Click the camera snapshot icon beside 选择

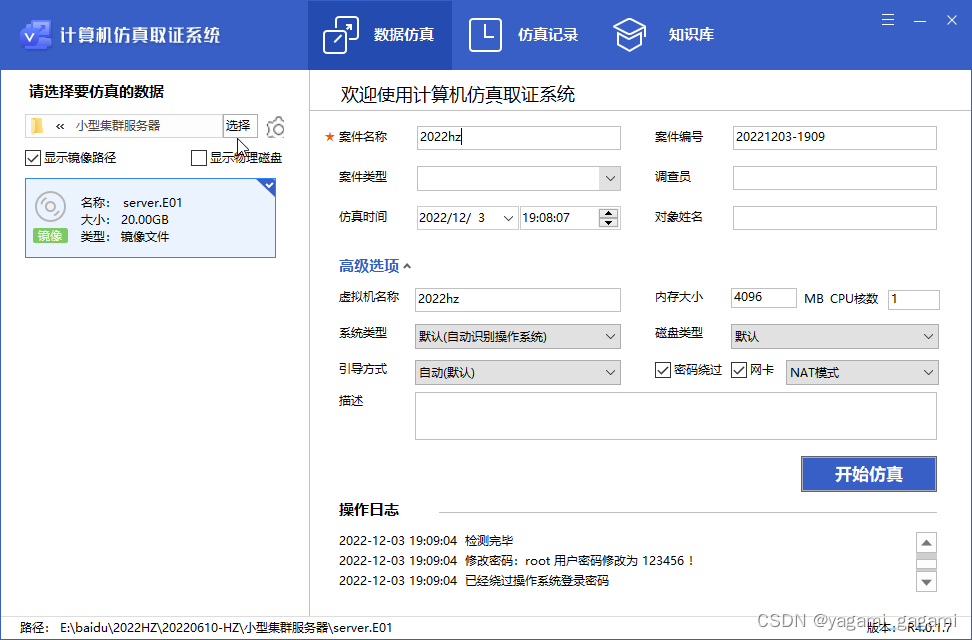click(x=276, y=127)
